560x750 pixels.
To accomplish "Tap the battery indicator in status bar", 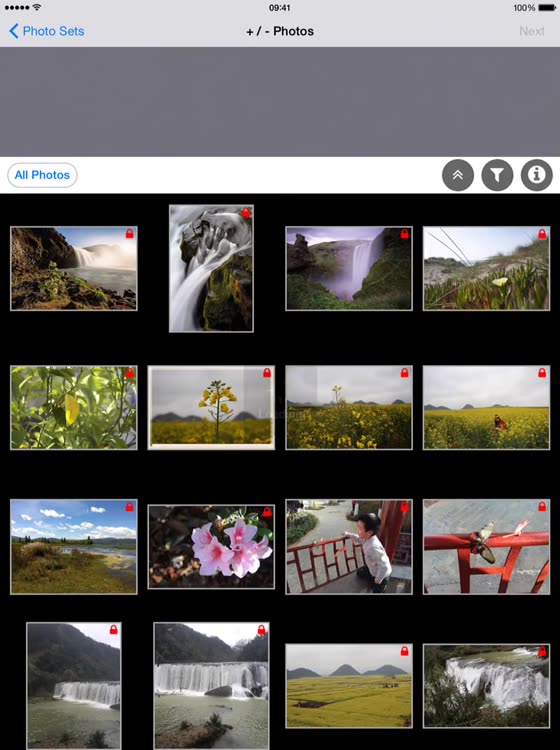I will point(547,8).
